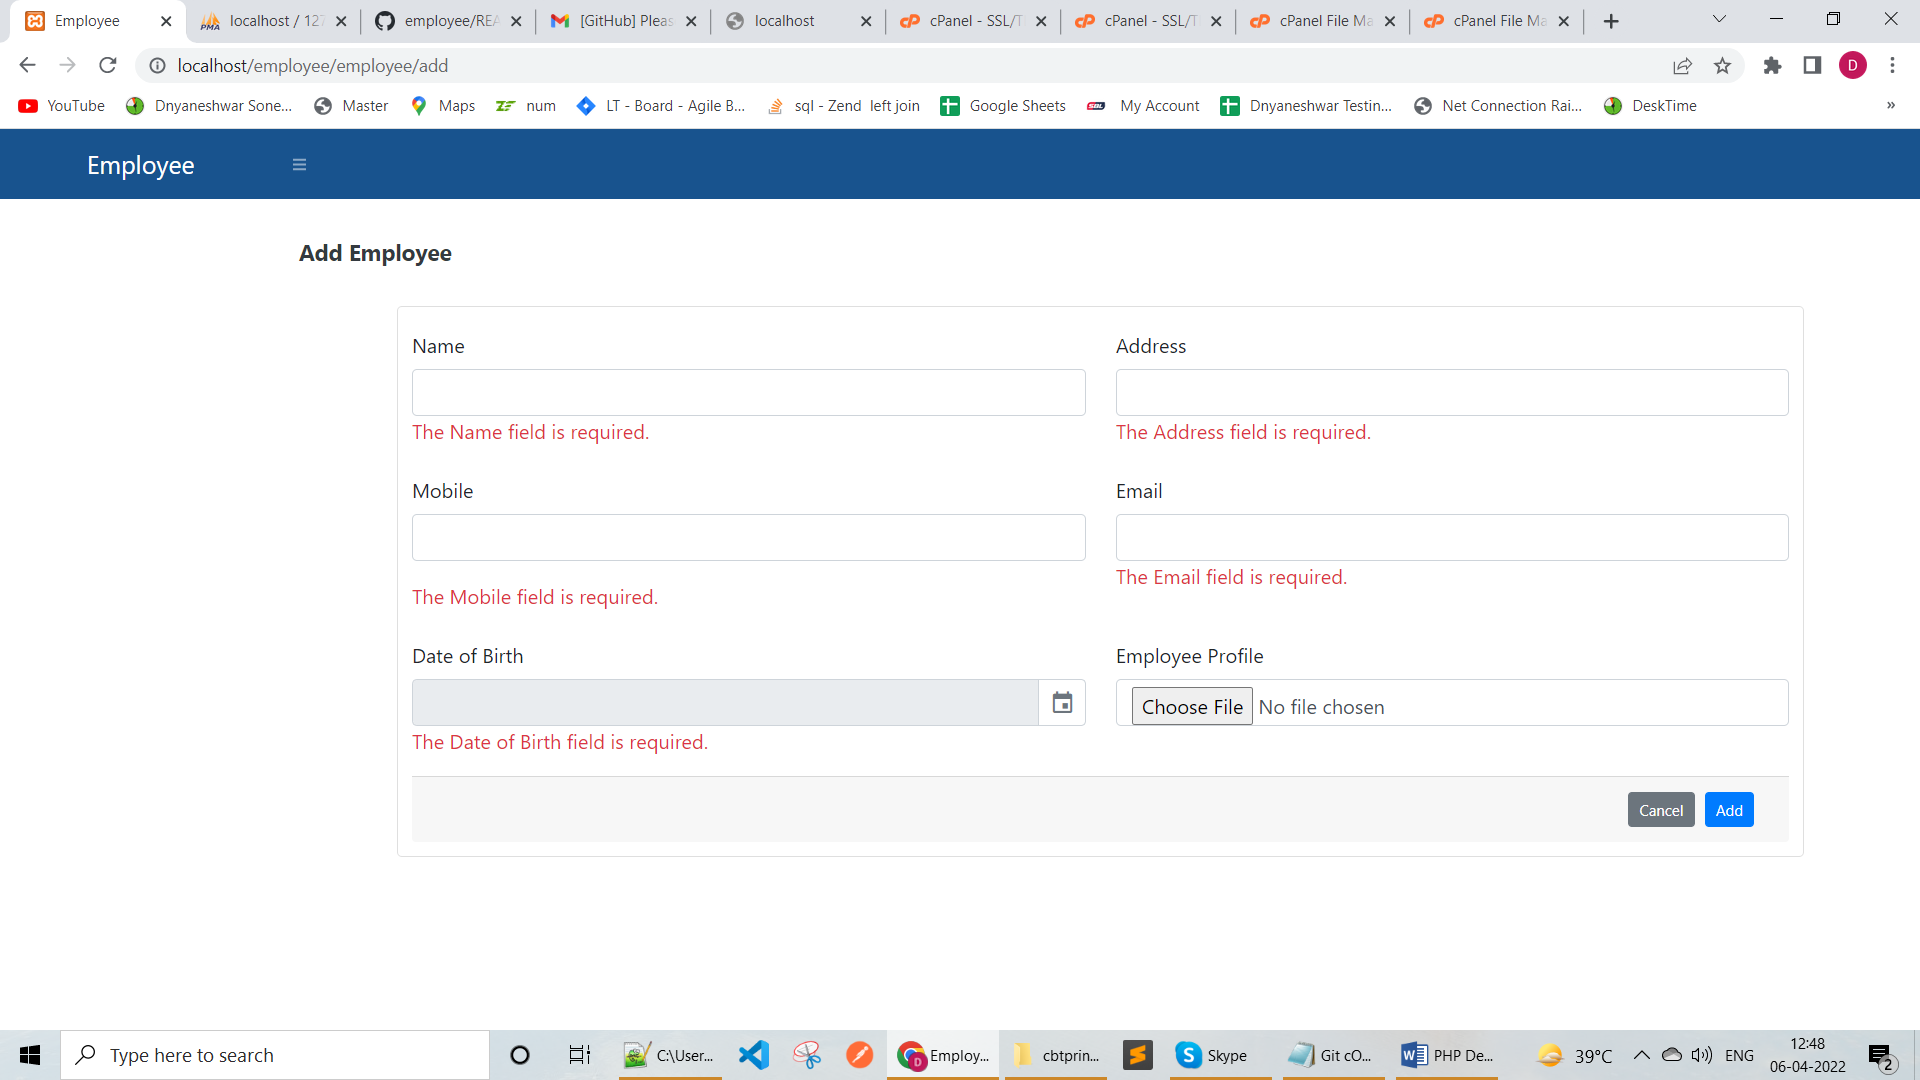Open Postman from the taskbar

[x=859, y=1055]
